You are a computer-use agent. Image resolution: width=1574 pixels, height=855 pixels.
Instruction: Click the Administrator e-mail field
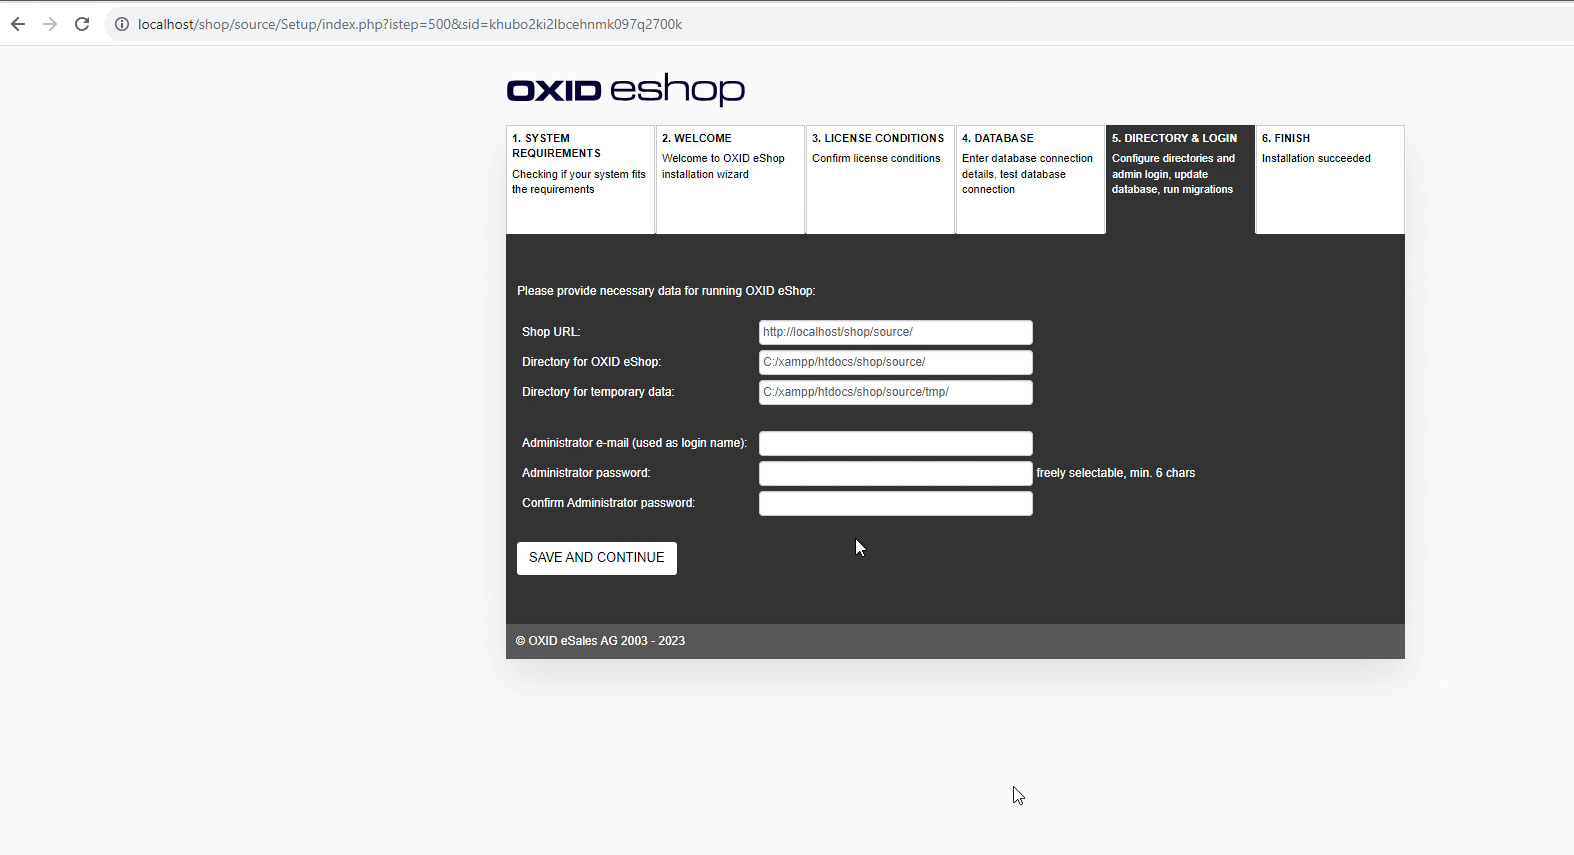point(895,443)
